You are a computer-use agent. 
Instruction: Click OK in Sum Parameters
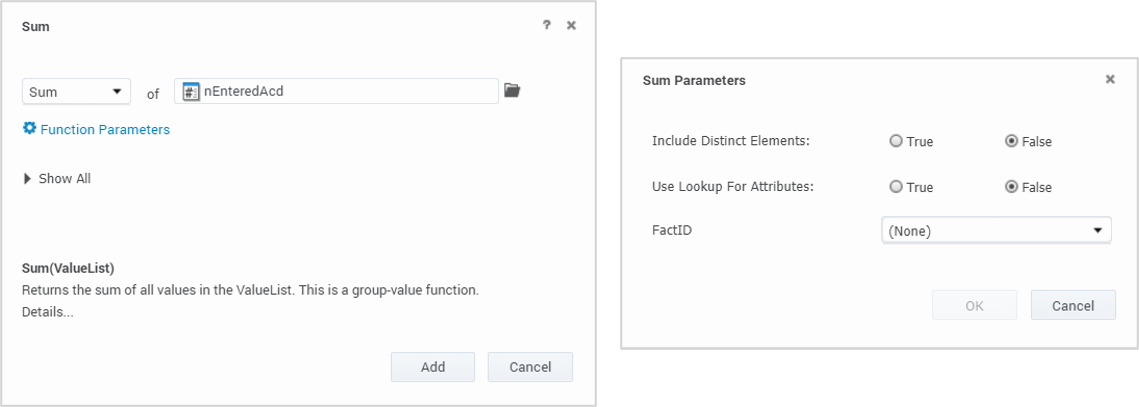[974, 306]
